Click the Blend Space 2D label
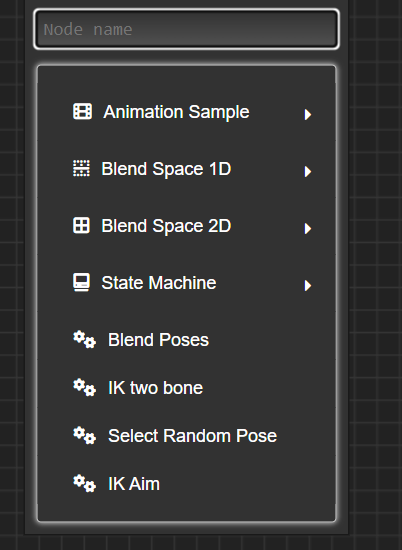Screen dimensions: 402x550 pyautogui.click(x=166, y=226)
